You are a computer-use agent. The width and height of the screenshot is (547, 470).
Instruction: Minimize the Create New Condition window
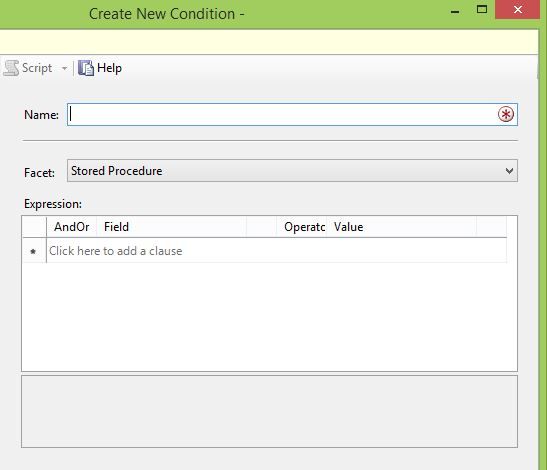pos(455,11)
